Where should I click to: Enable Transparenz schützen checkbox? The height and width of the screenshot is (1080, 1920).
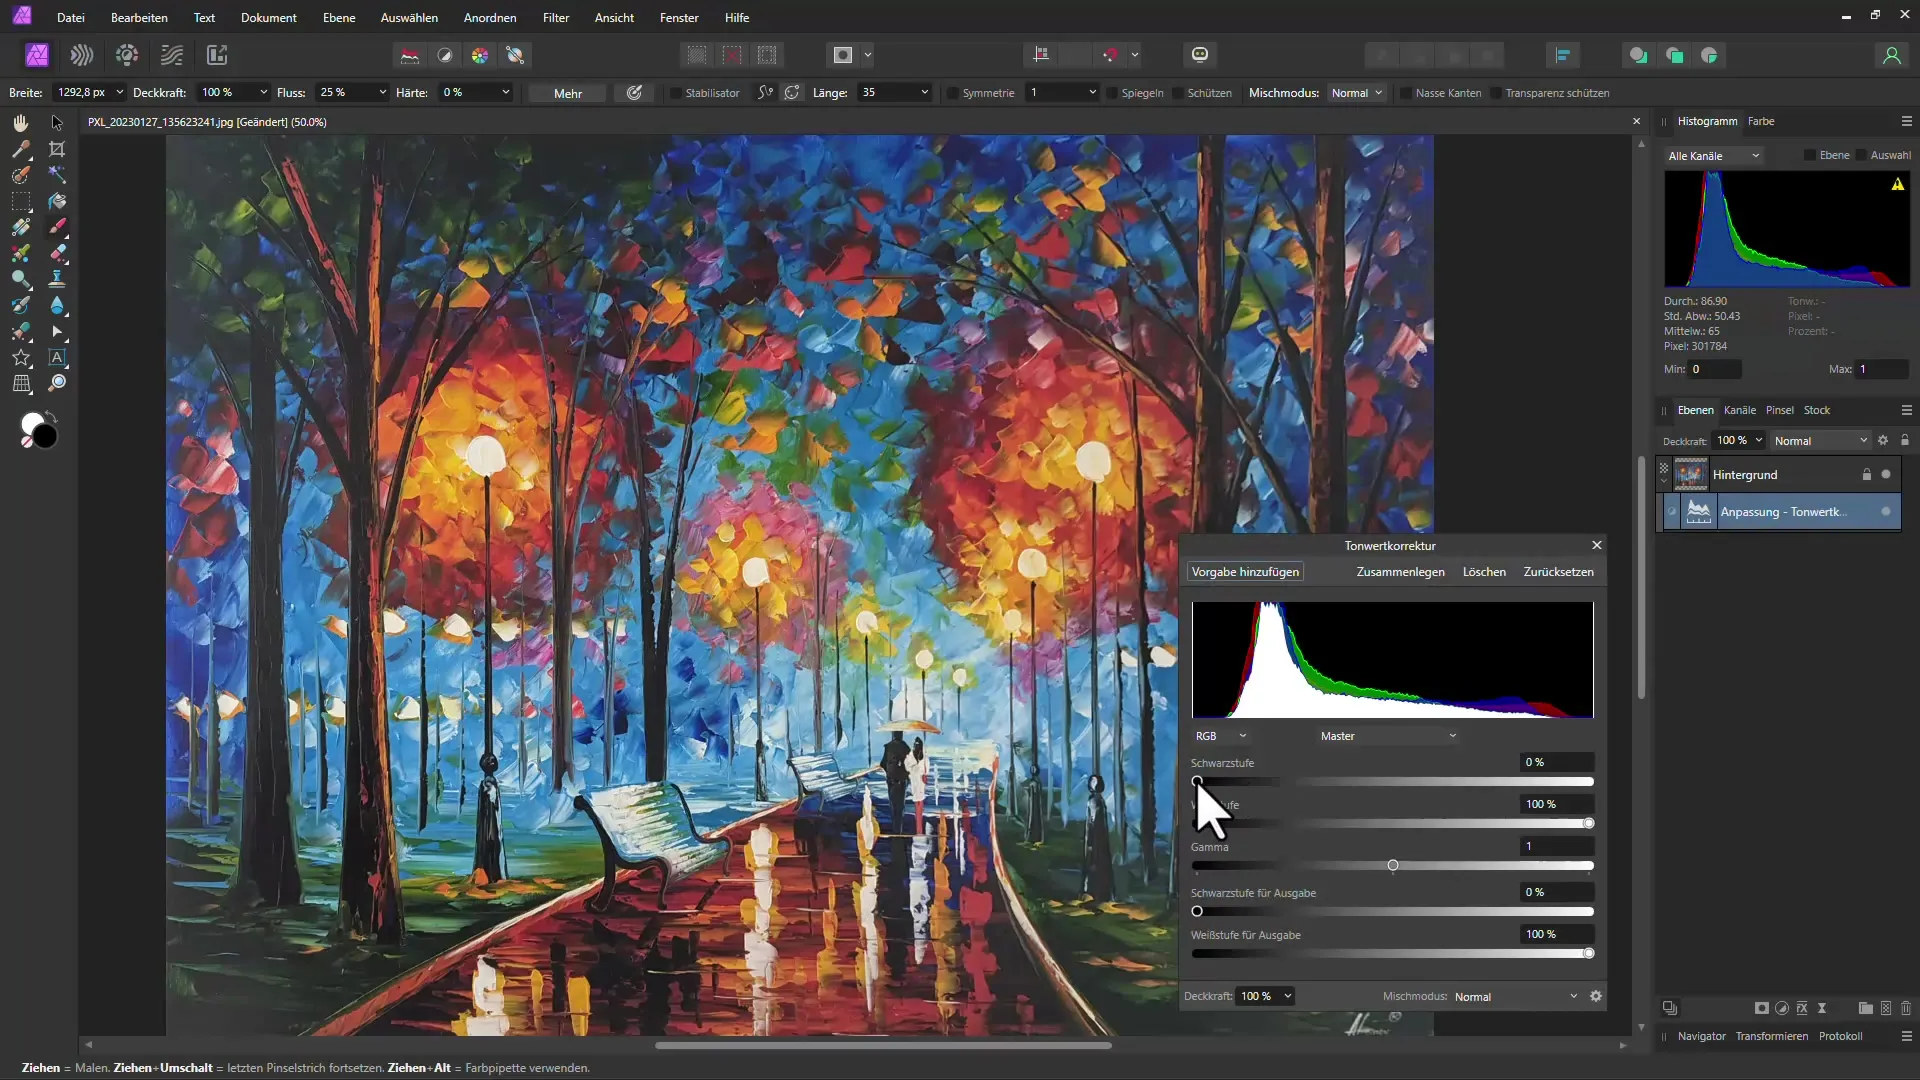point(1496,93)
